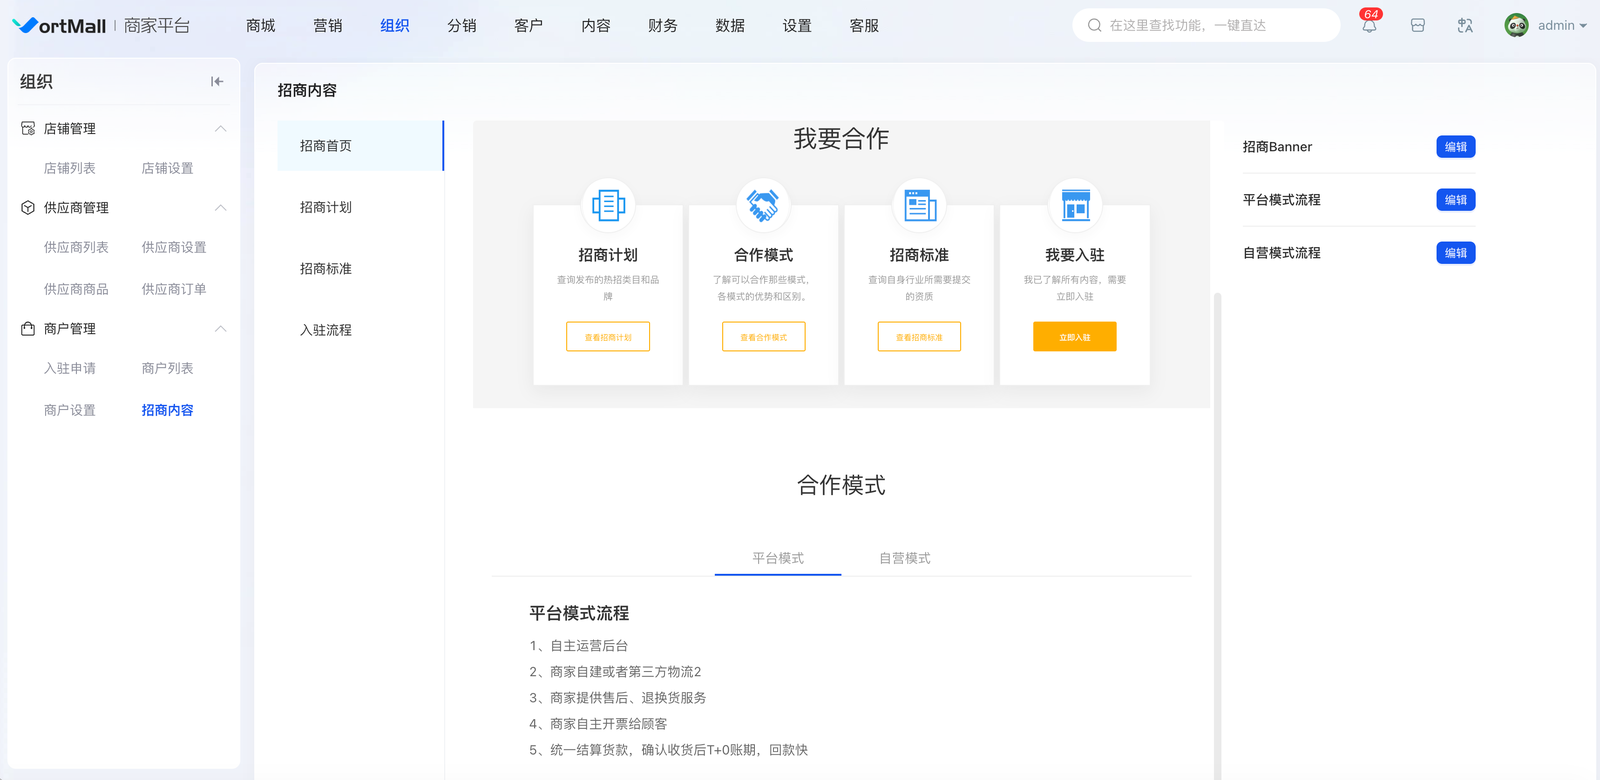The width and height of the screenshot is (1600, 780).
Task: Edit the 招商Banner section
Action: click(x=1455, y=147)
